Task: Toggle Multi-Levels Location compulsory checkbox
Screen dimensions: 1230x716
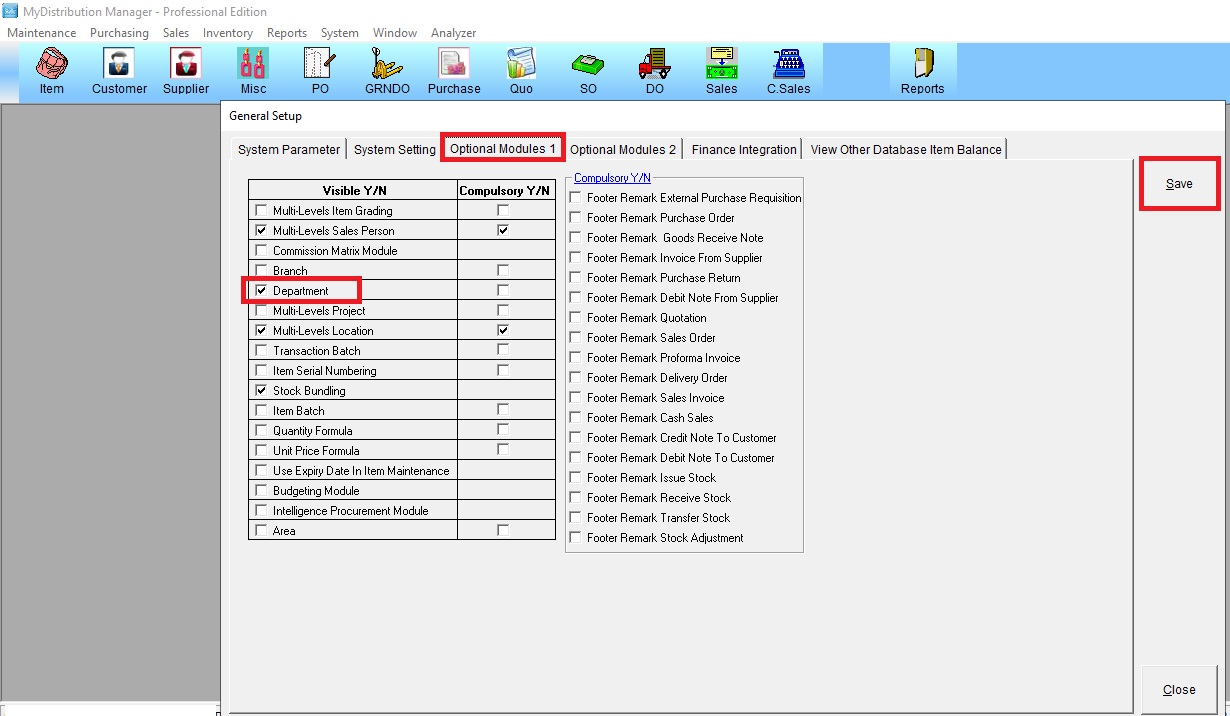Action: (503, 330)
